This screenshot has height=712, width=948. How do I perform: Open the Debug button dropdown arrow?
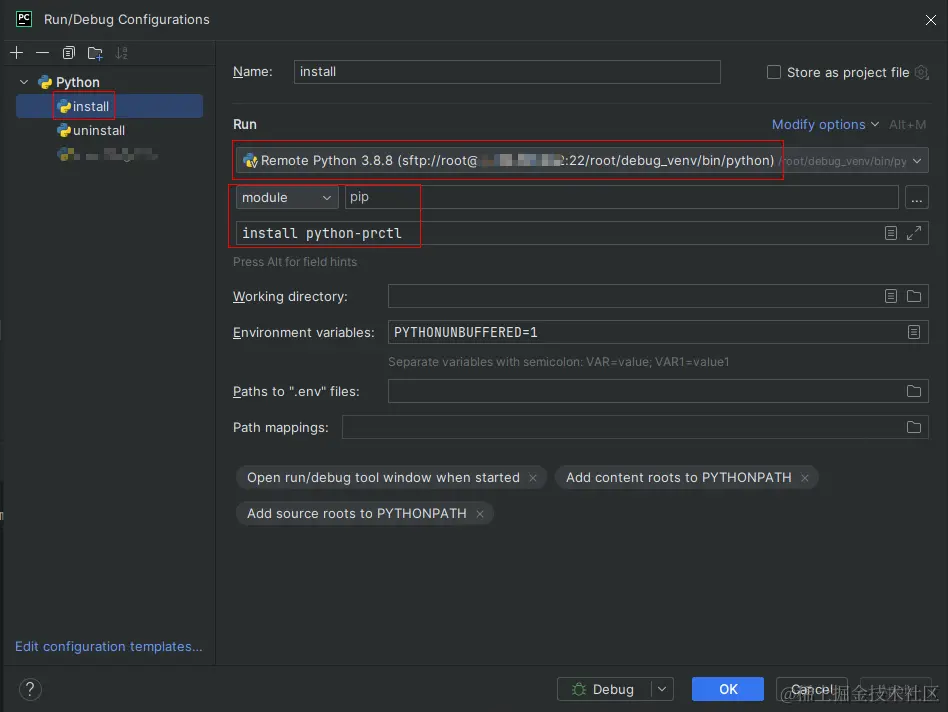(662, 689)
